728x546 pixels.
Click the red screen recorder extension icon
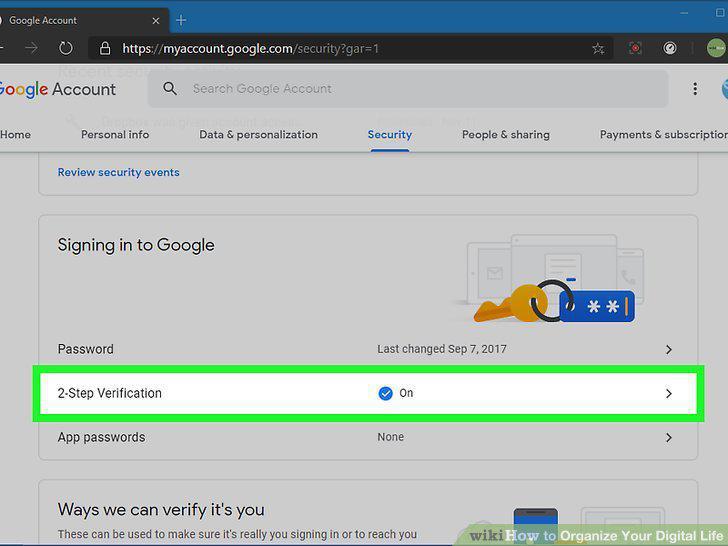click(635, 48)
